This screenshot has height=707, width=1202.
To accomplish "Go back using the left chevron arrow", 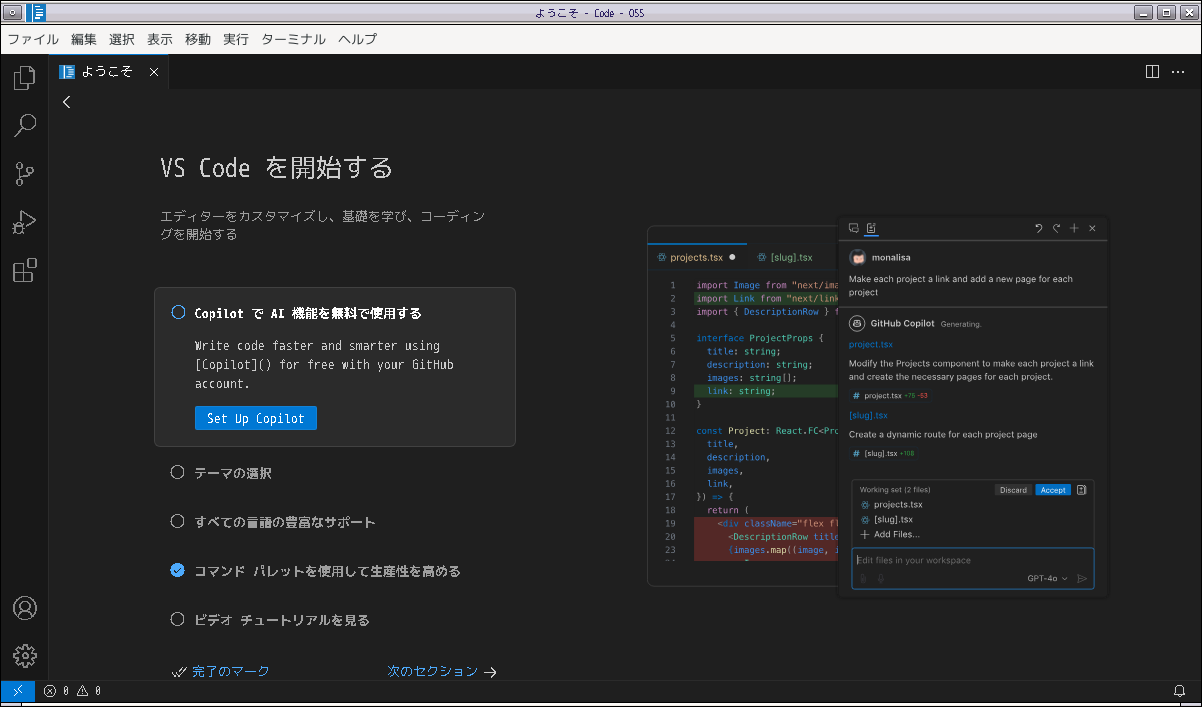I will (66, 102).
